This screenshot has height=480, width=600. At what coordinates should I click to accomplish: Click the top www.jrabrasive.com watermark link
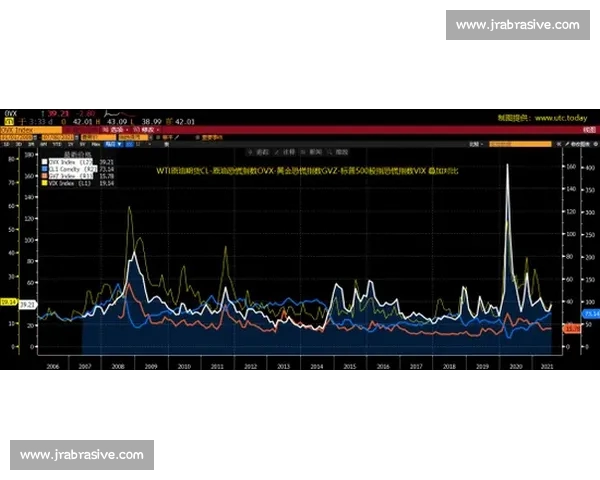pos(517,25)
